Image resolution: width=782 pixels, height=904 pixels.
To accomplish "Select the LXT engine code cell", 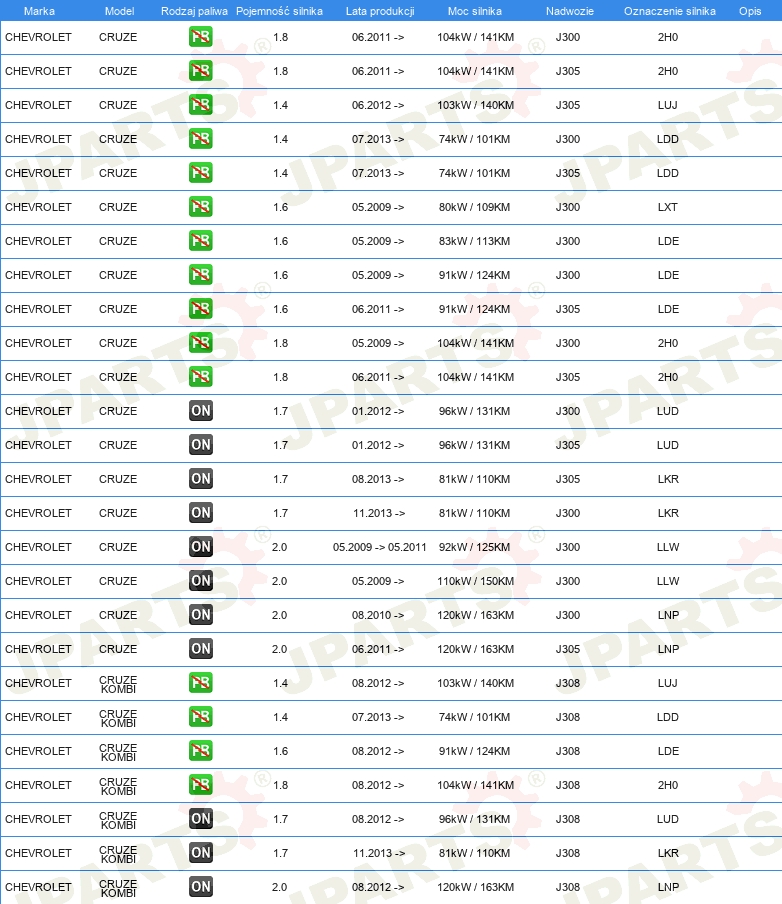I will (668, 207).
